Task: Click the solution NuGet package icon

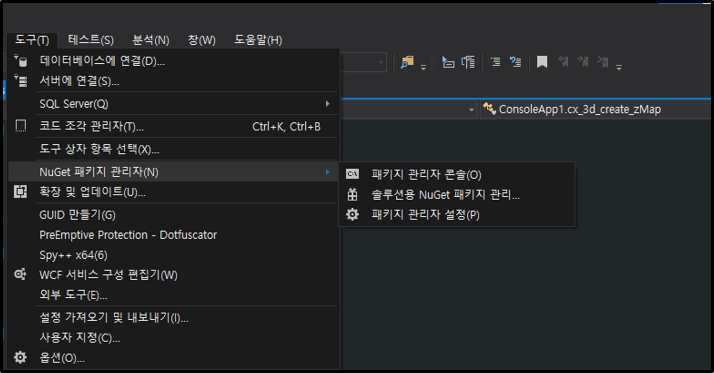Action: [352, 194]
